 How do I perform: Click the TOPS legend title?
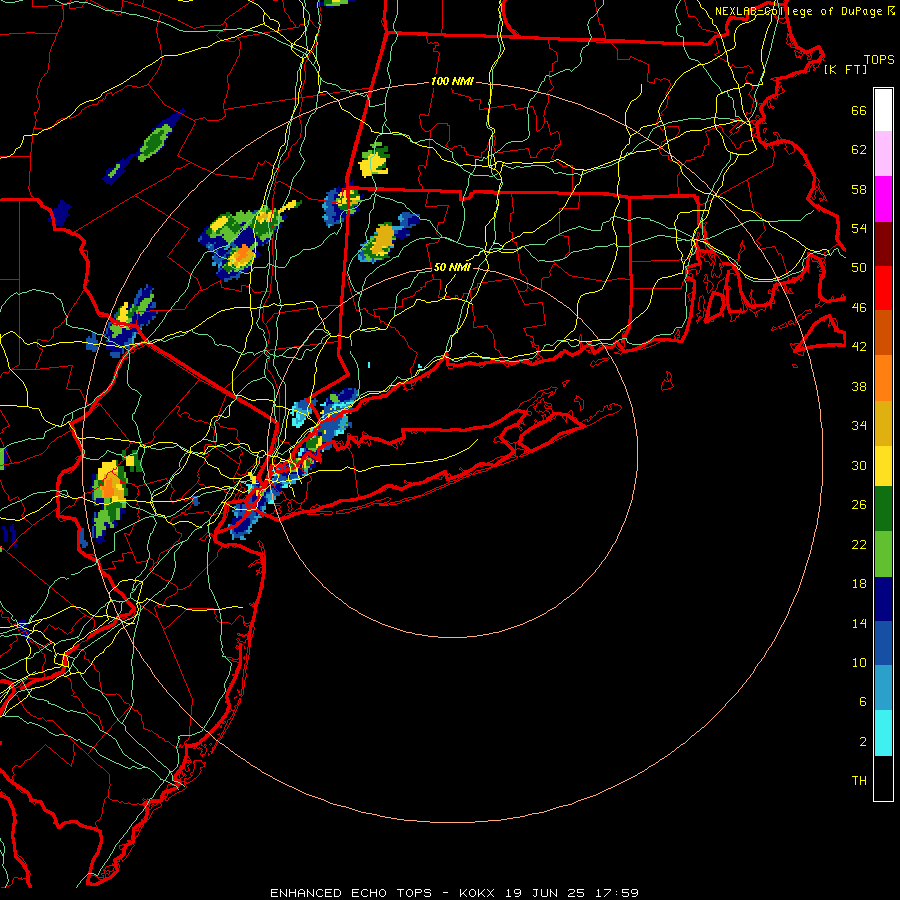[879, 59]
